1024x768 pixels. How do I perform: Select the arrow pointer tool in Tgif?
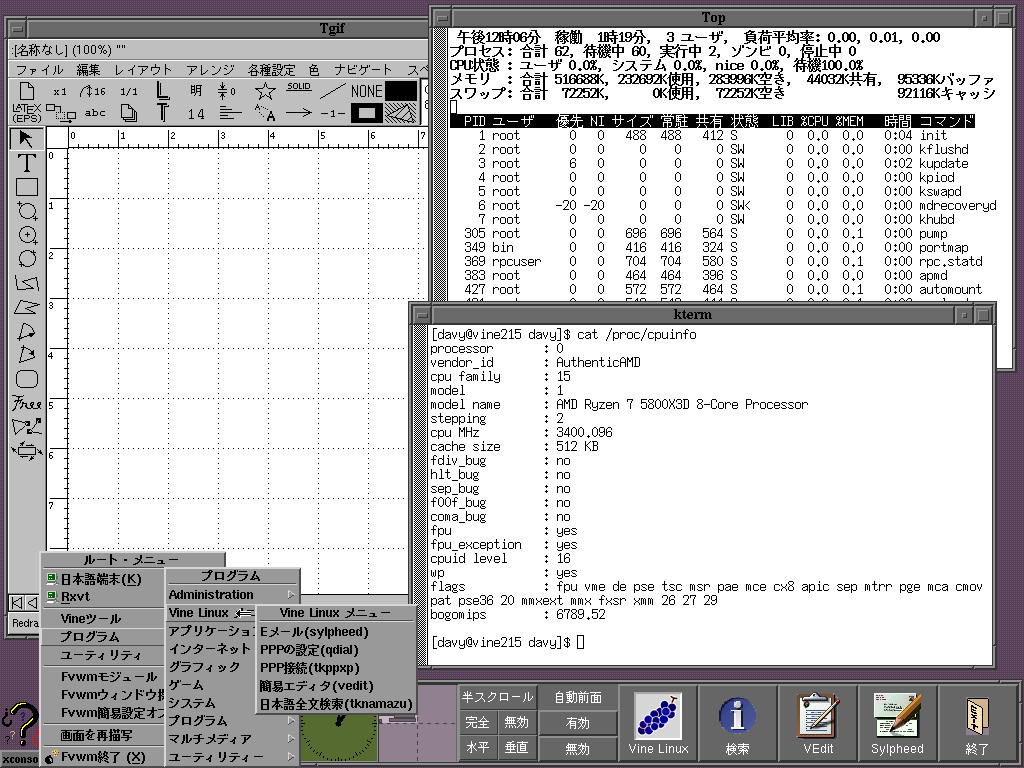(x=26, y=138)
